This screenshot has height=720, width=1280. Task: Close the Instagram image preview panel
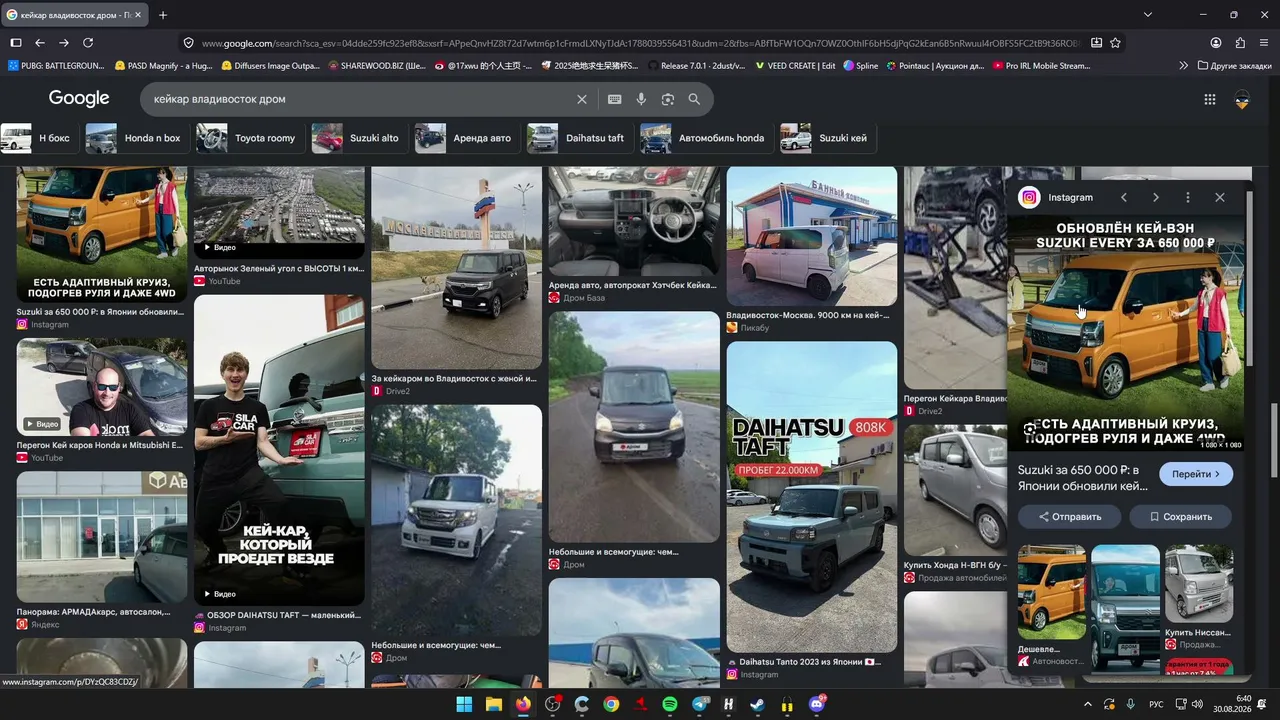pyautogui.click(x=1220, y=198)
